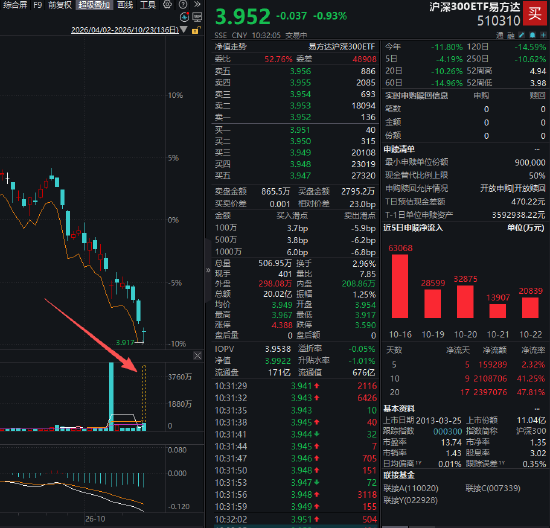550x528 pixels.
Task: Click the 52周高 value 4.94
Action: (538, 71)
